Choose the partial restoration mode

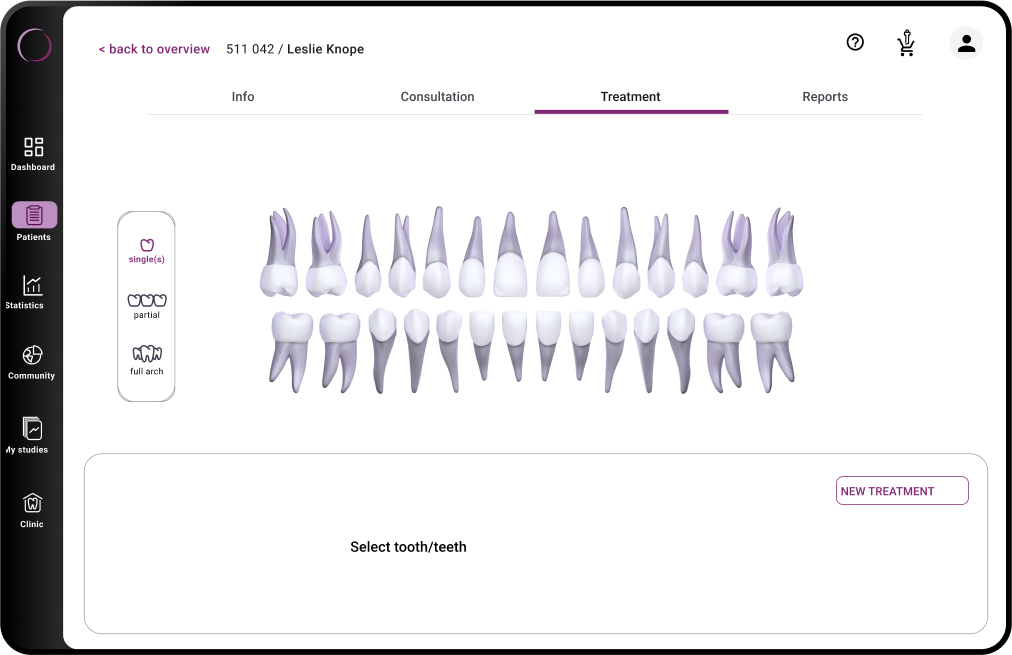pos(147,306)
